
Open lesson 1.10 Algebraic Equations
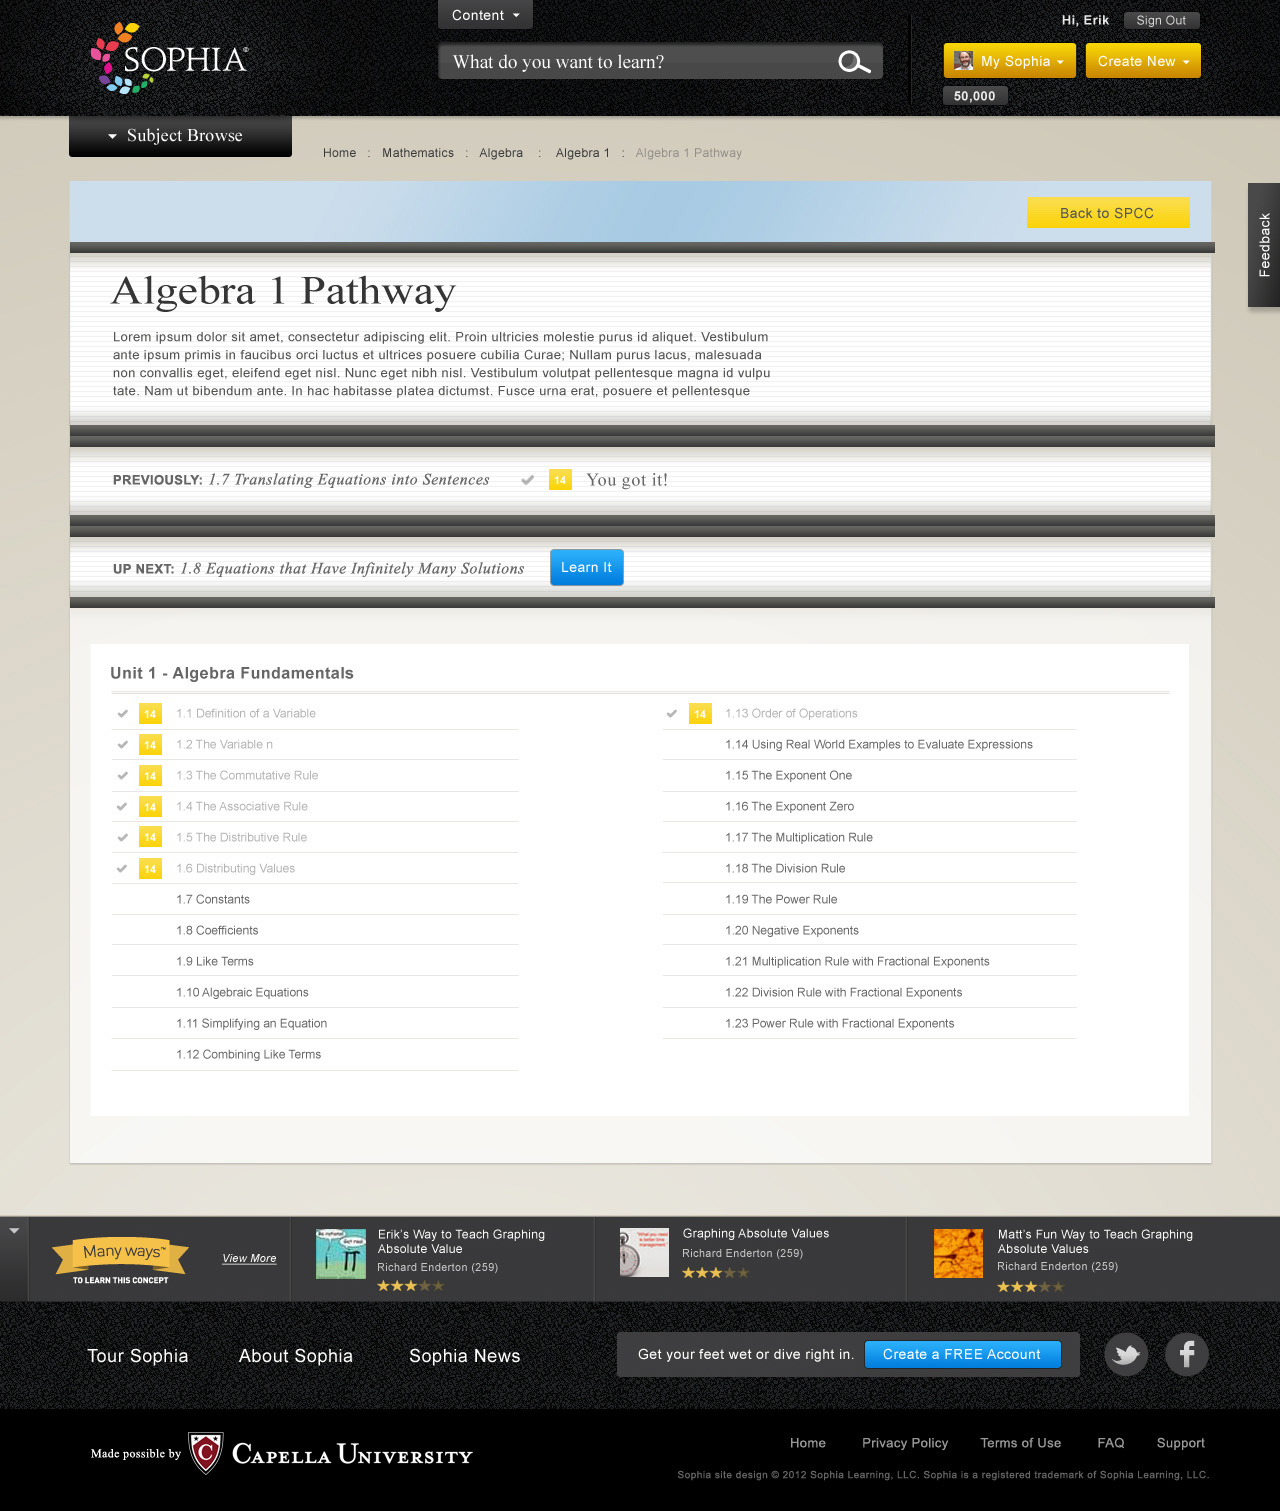click(x=242, y=993)
